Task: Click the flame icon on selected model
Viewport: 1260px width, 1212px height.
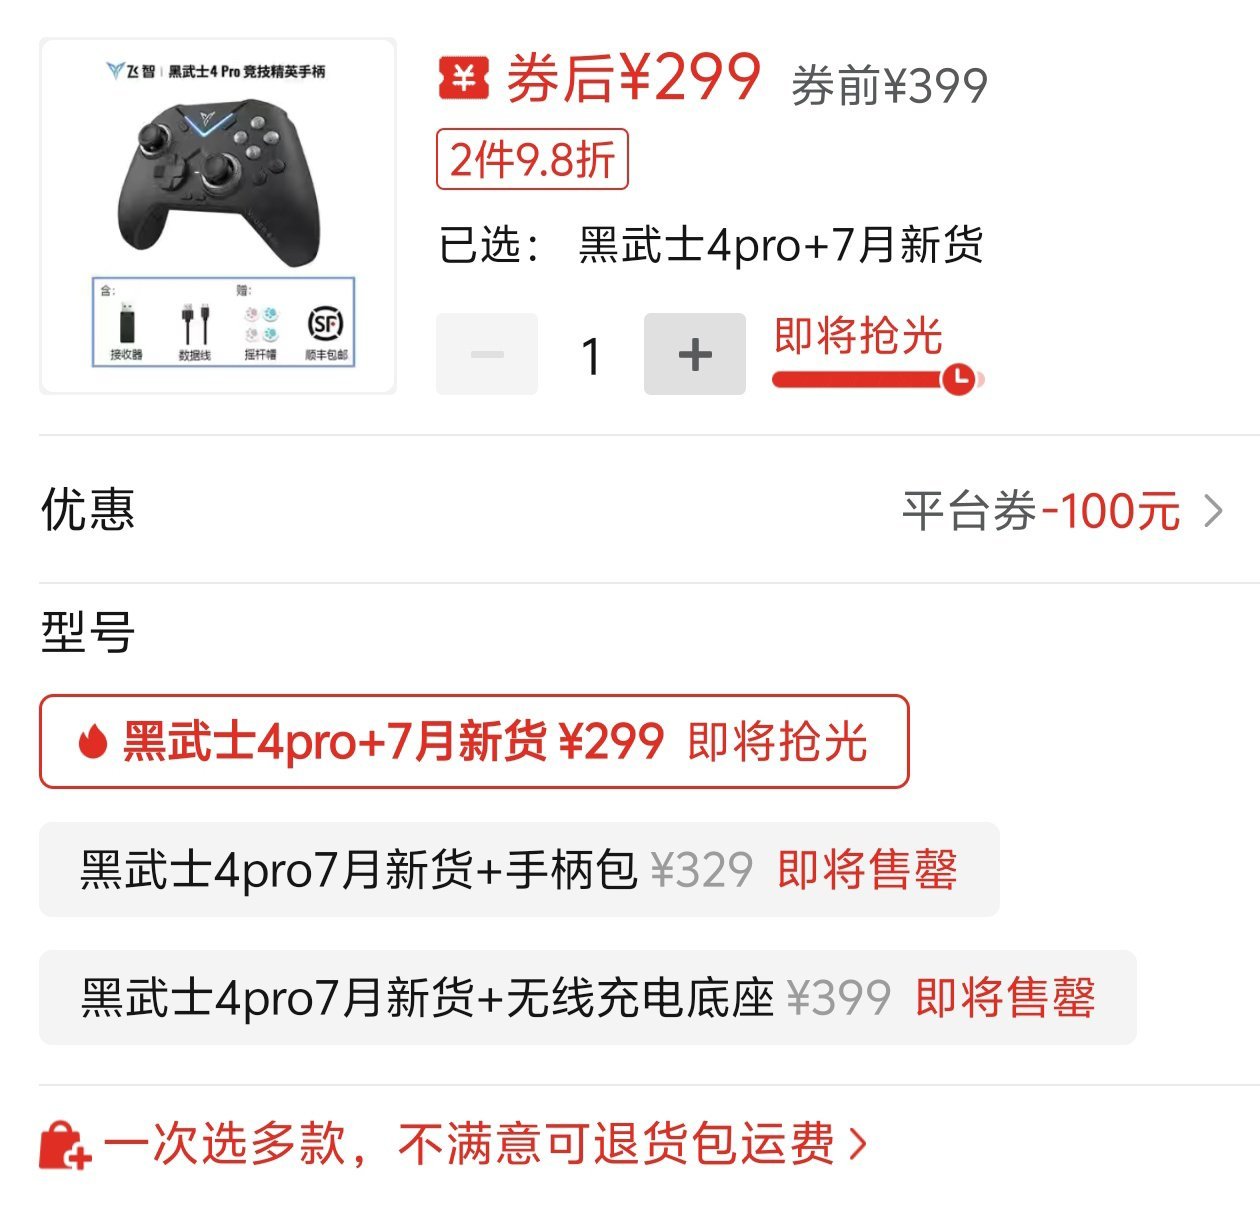Action: tap(93, 742)
